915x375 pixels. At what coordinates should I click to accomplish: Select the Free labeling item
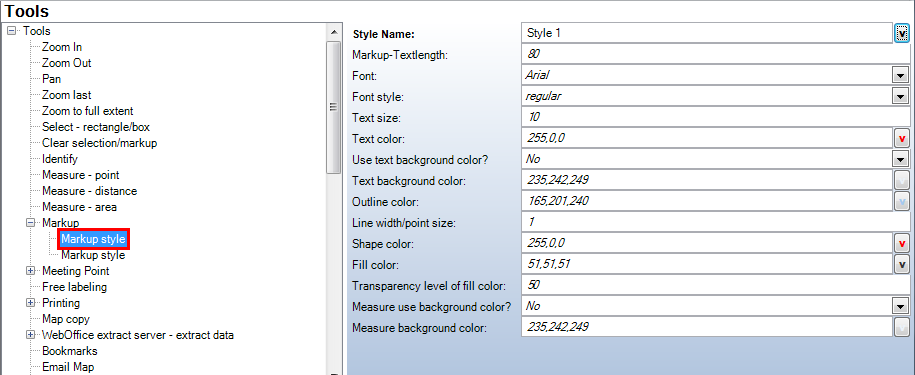click(x=75, y=287)
